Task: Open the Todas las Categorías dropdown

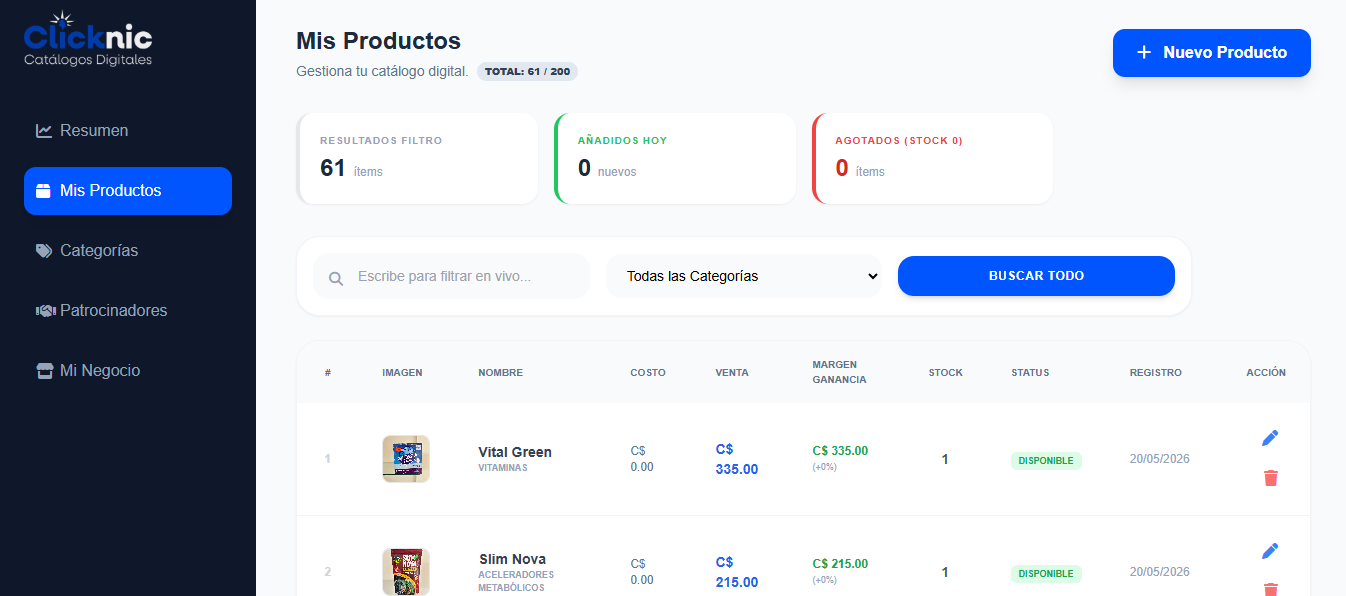Action: pyautogui.click(x=744, y=276)
